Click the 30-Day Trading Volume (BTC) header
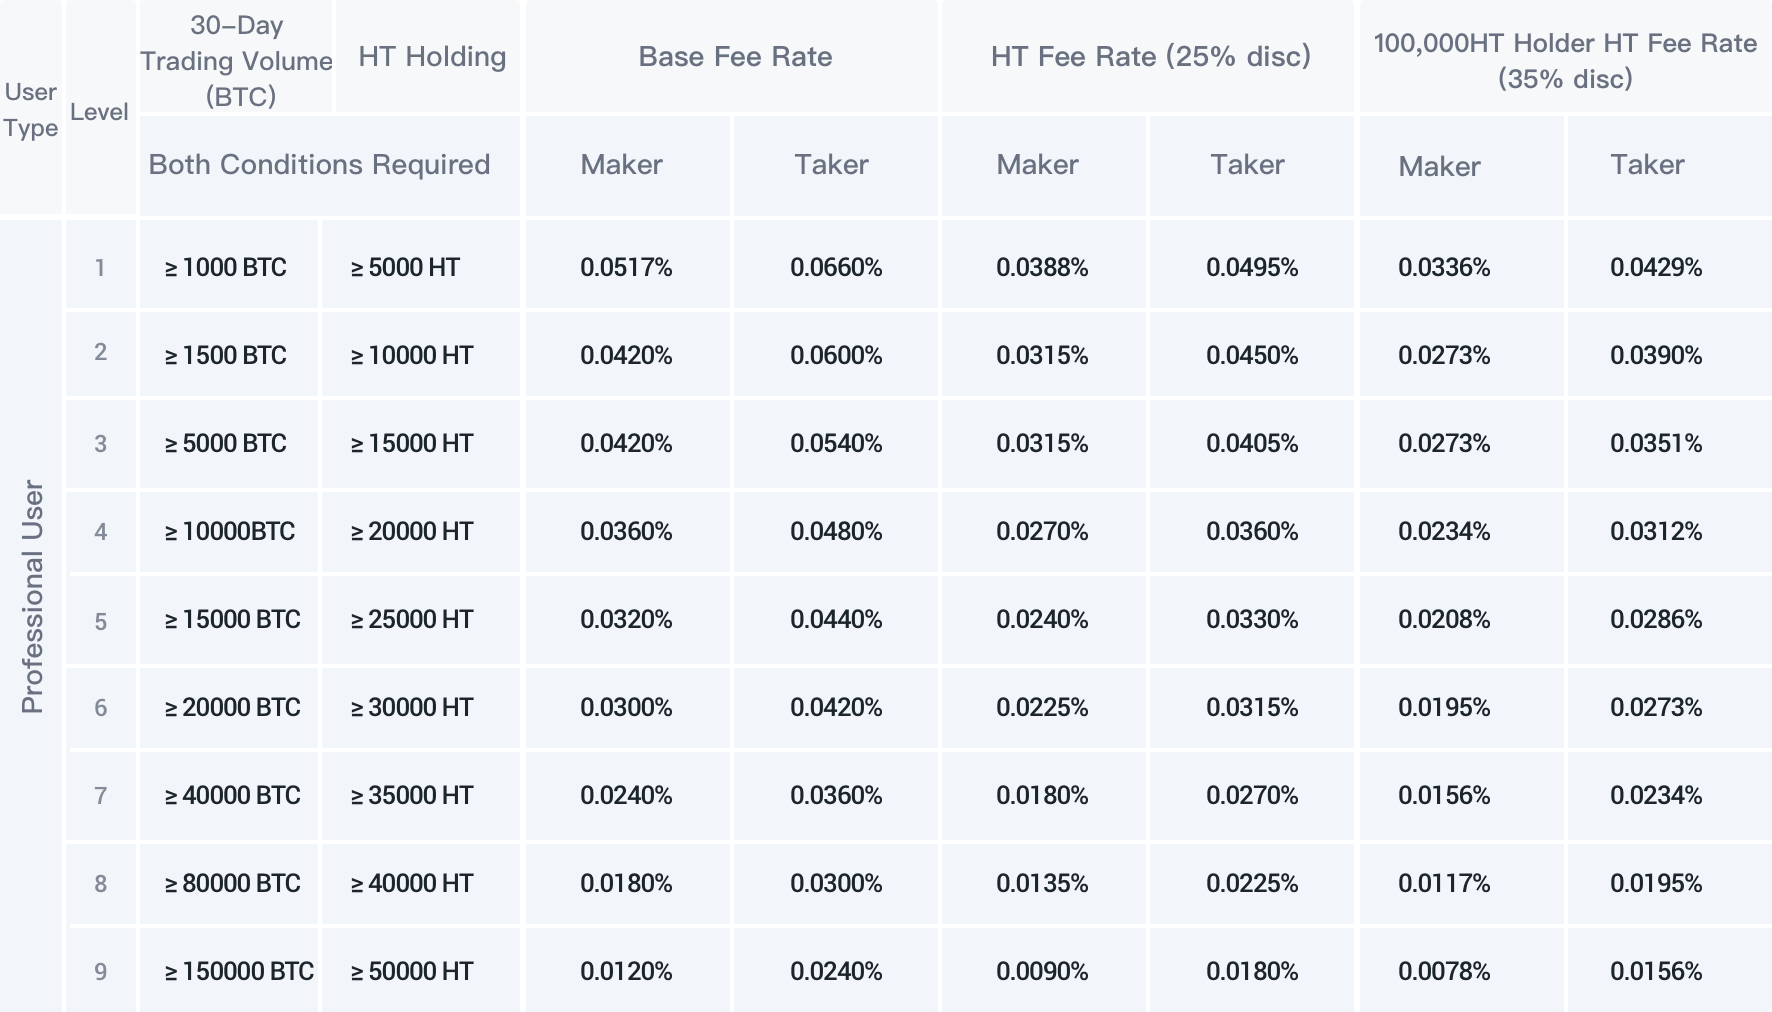Screen dimensions: 1772x1012 click(236, 60)
